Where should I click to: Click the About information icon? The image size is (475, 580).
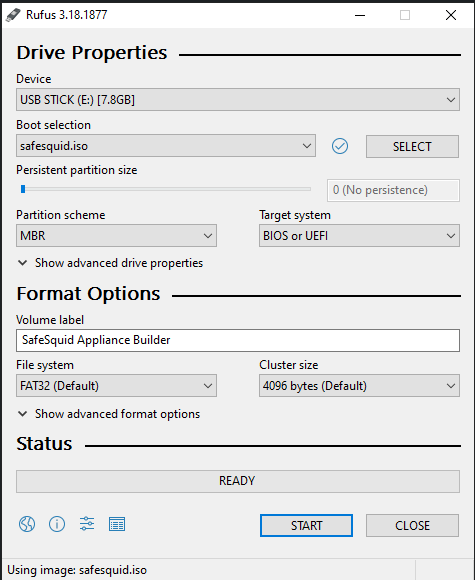coord(57,524)
